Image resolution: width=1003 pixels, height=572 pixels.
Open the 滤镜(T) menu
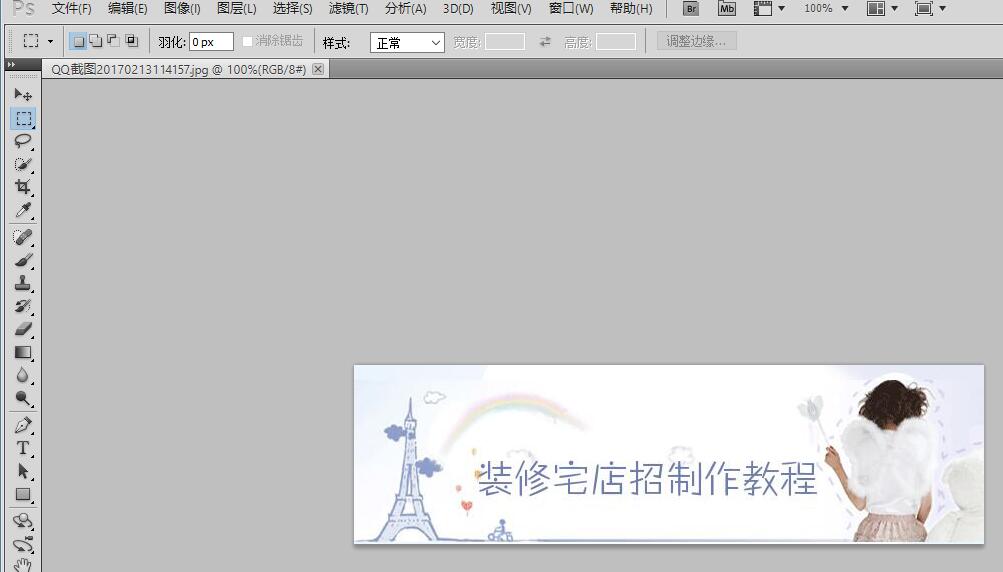[x=349, y=8]
